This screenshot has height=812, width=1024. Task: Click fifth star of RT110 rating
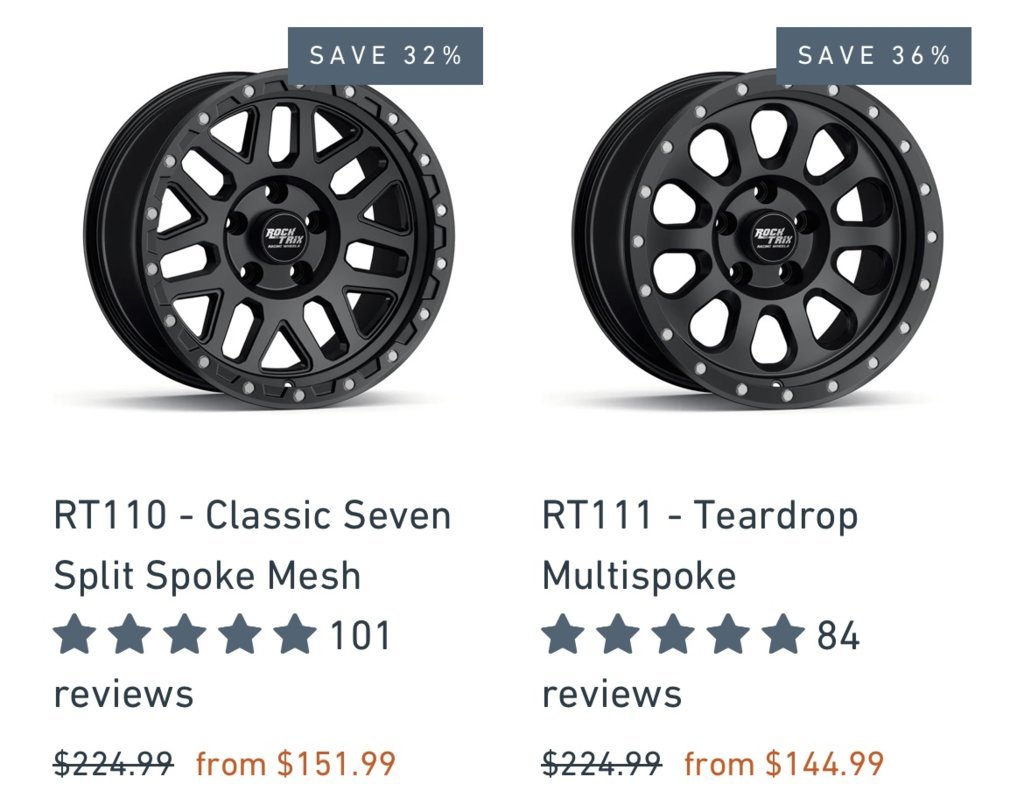click(295, 634)
